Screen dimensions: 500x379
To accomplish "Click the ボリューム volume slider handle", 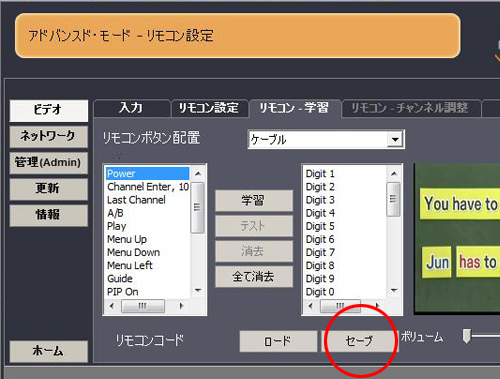I will 467,336.
